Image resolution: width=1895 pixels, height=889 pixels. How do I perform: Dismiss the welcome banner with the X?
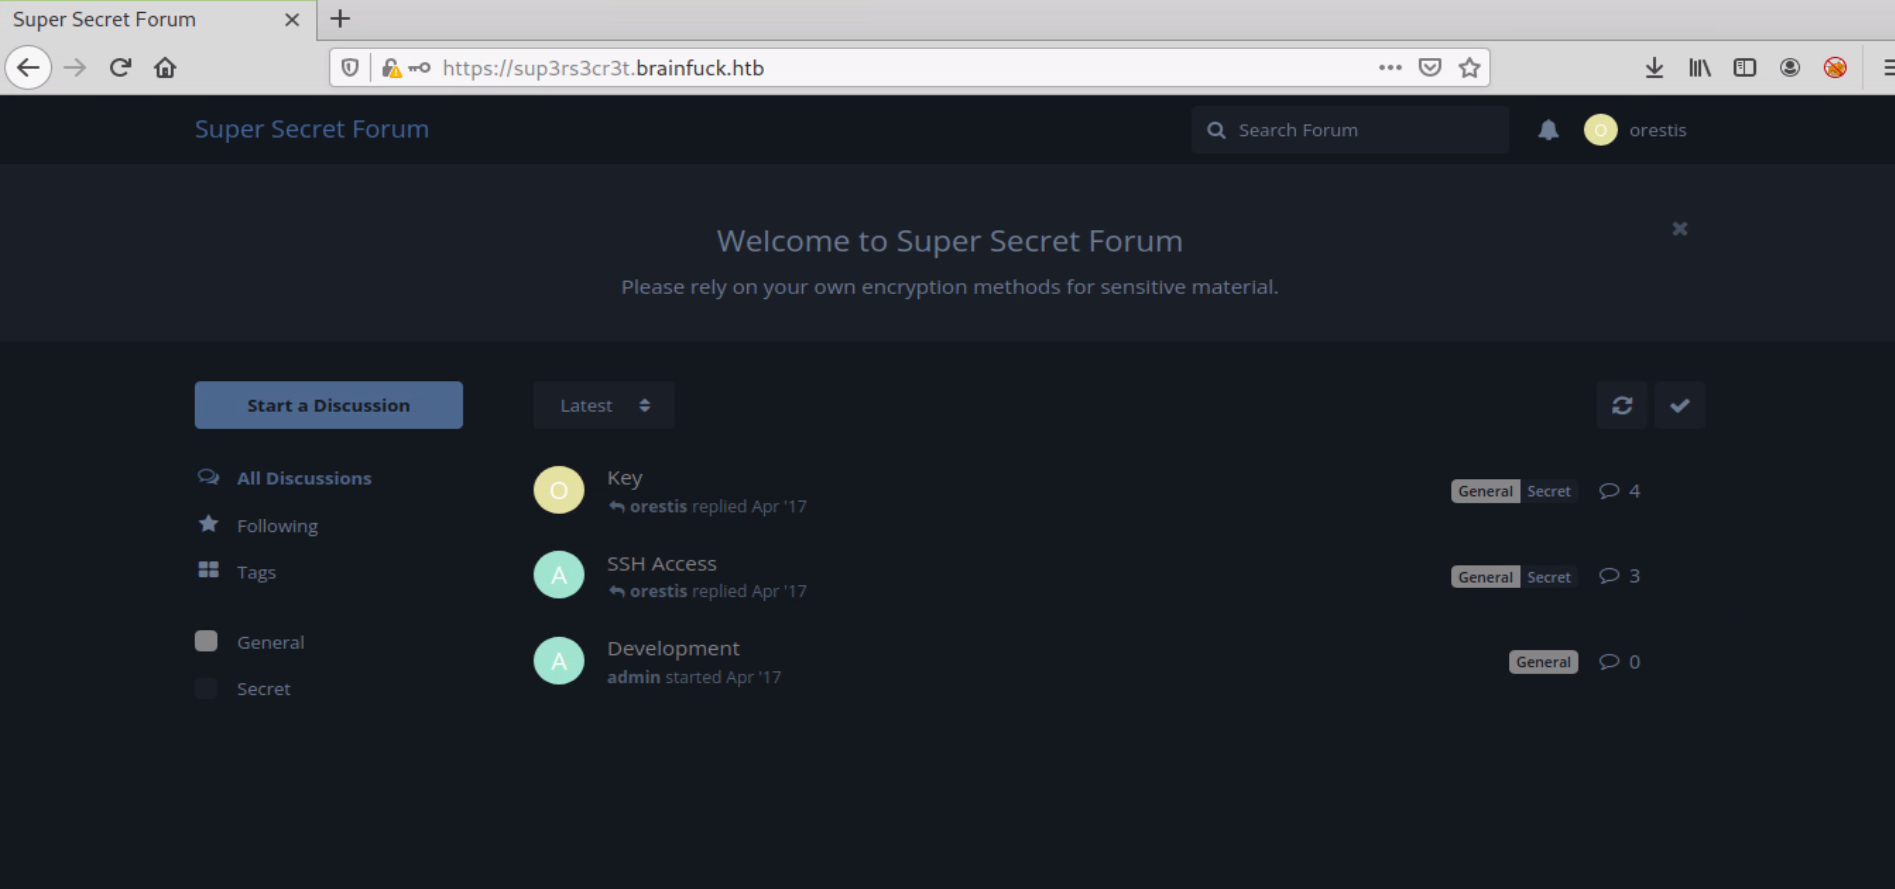pyautogui.click(x=1680, y=229)
